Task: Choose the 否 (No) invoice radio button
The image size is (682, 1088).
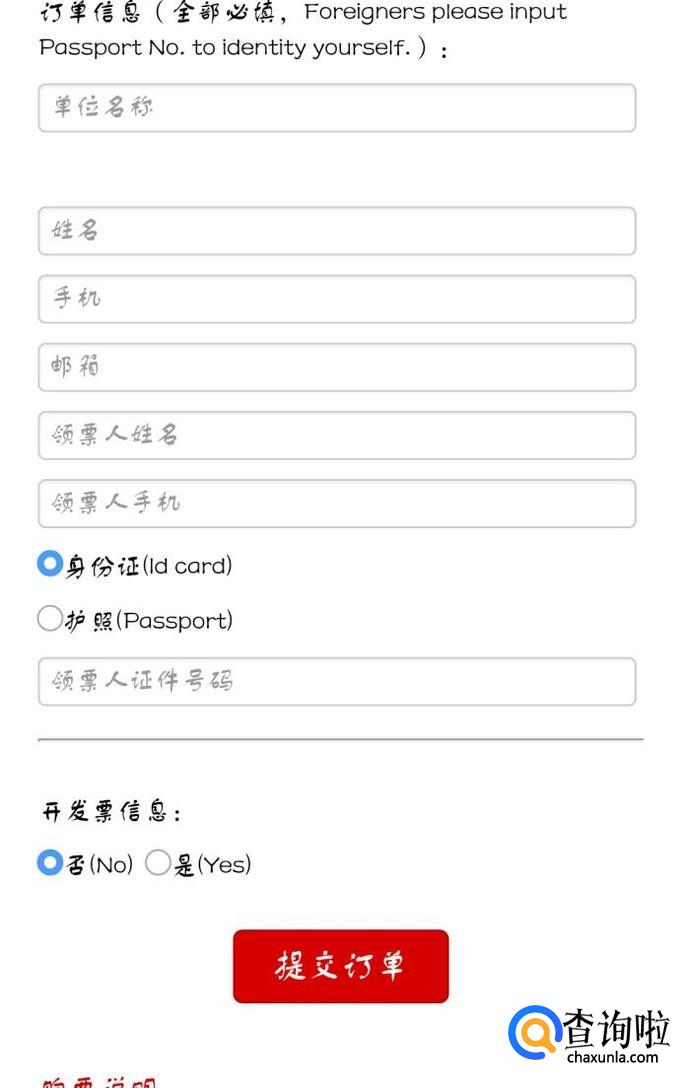Action: pyautogui.click(x=49, y=862)
